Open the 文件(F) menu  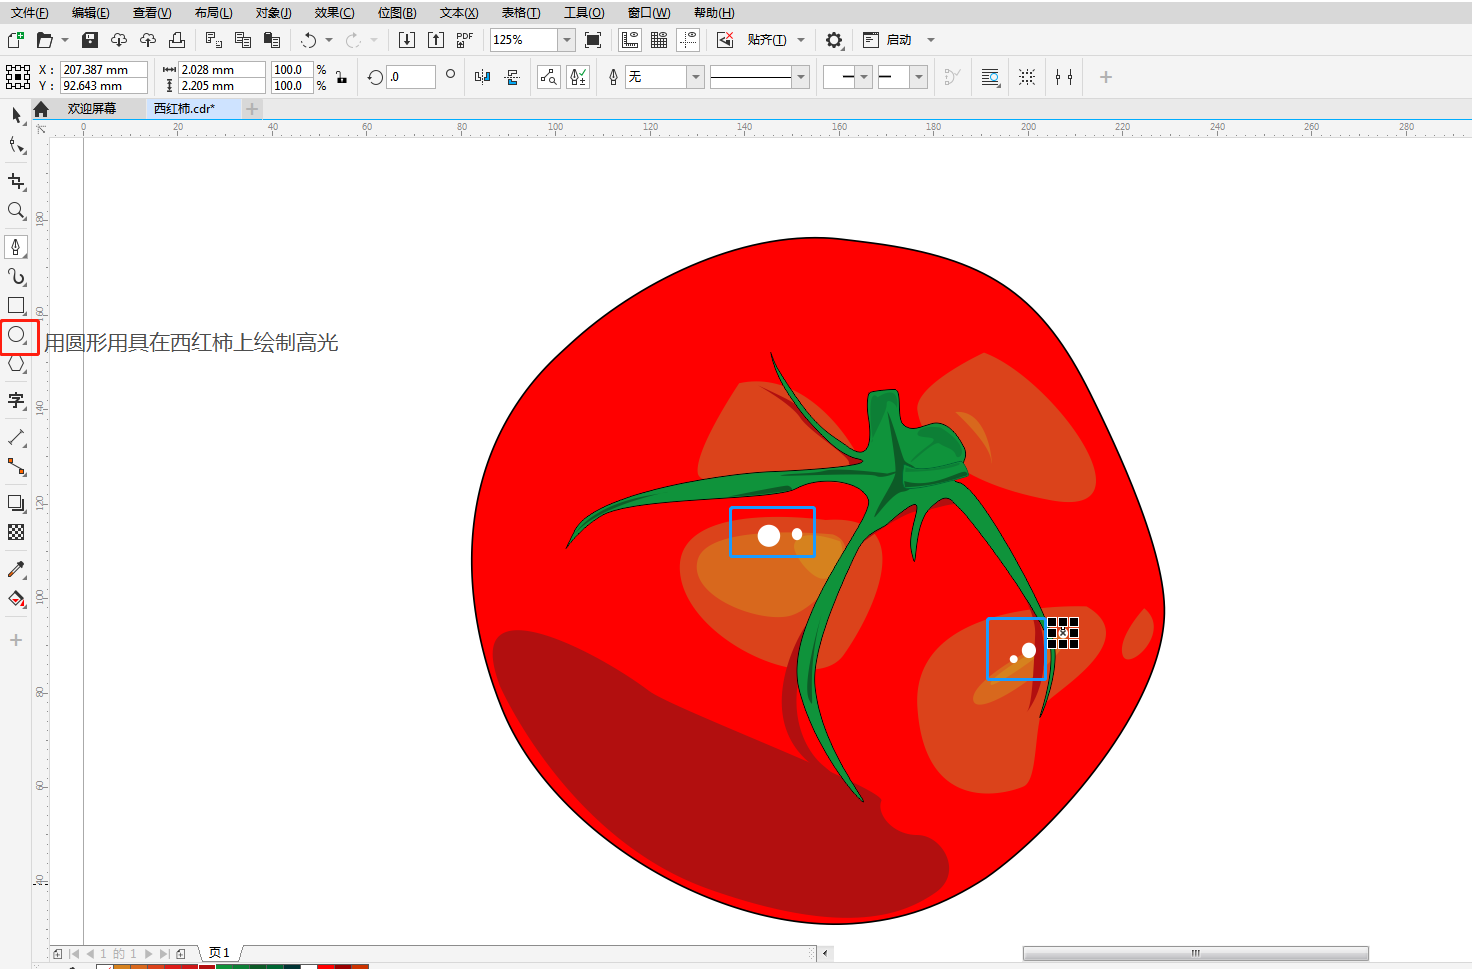30,13
